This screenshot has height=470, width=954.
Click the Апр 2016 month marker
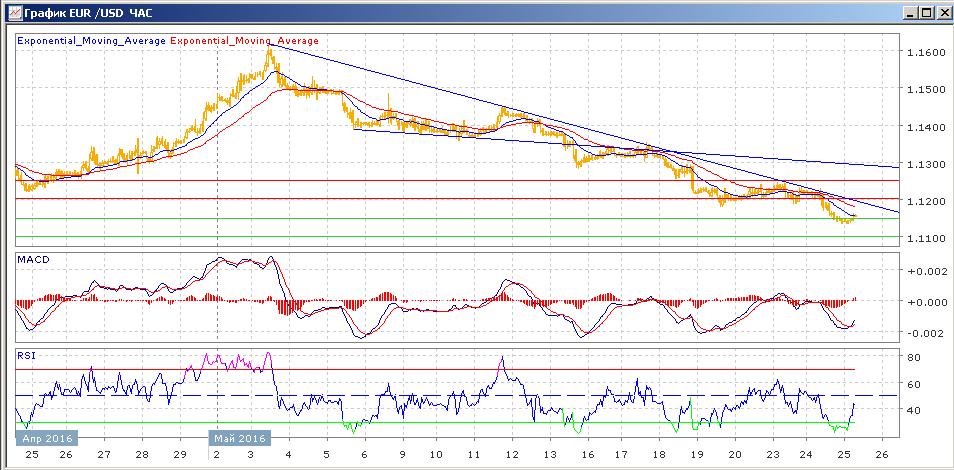(x=46, y=438)
